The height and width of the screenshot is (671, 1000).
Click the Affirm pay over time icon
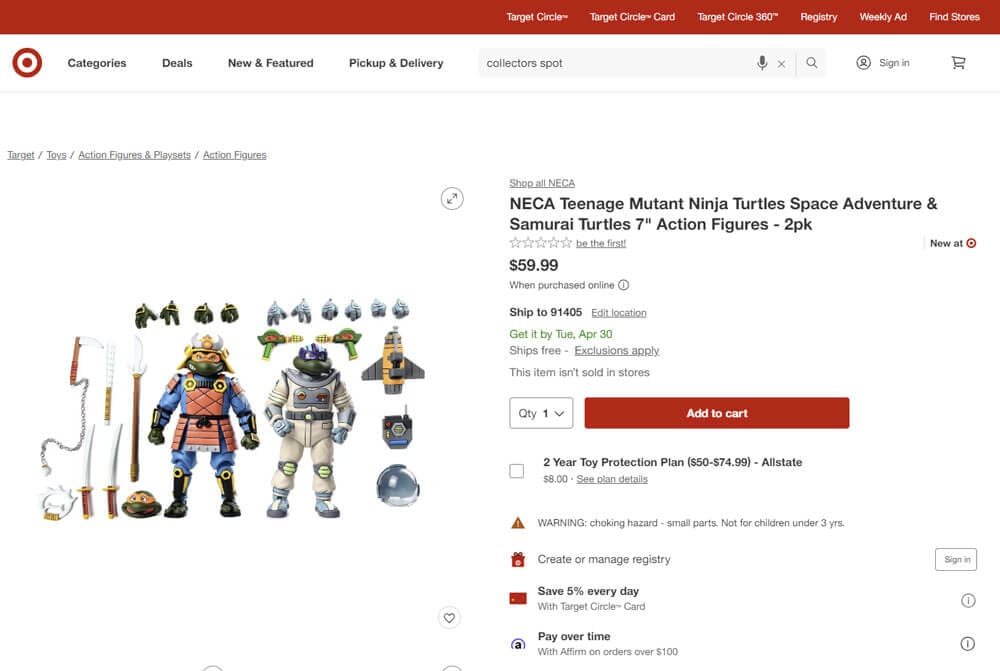[x=517, y=643]
